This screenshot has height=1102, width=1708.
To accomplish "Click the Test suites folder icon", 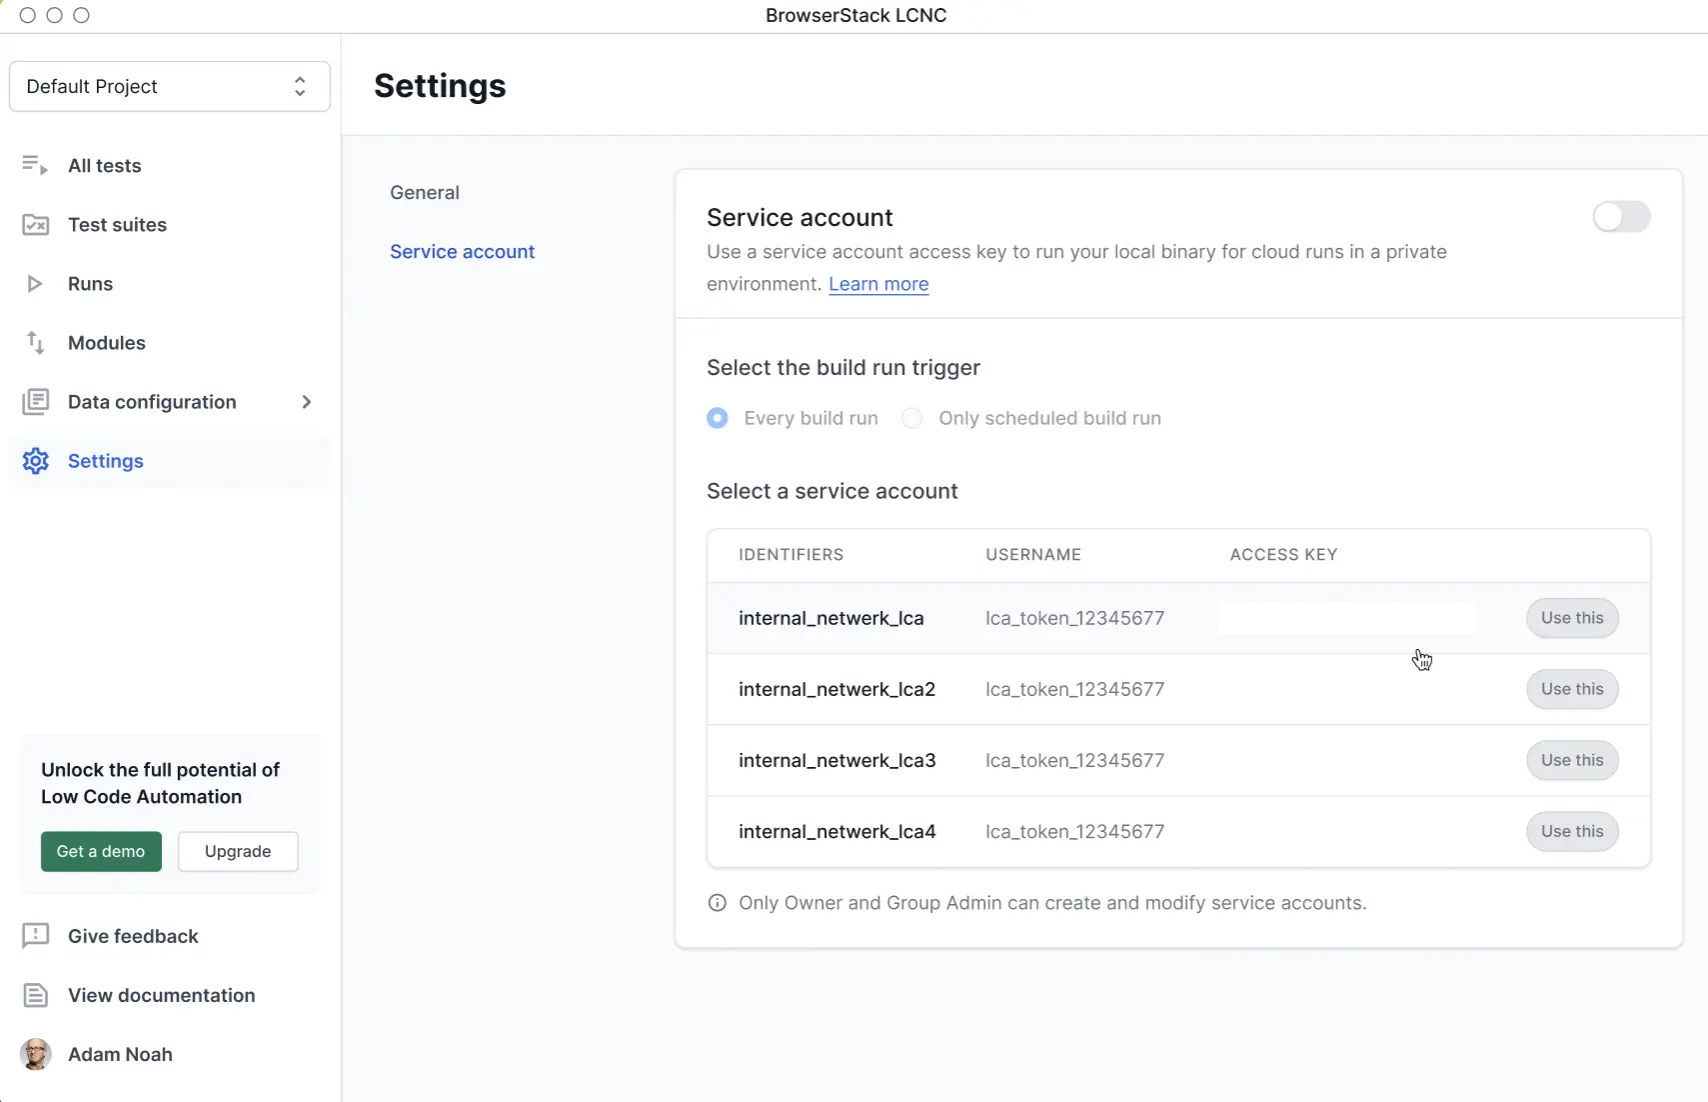I will pos(35,225).
